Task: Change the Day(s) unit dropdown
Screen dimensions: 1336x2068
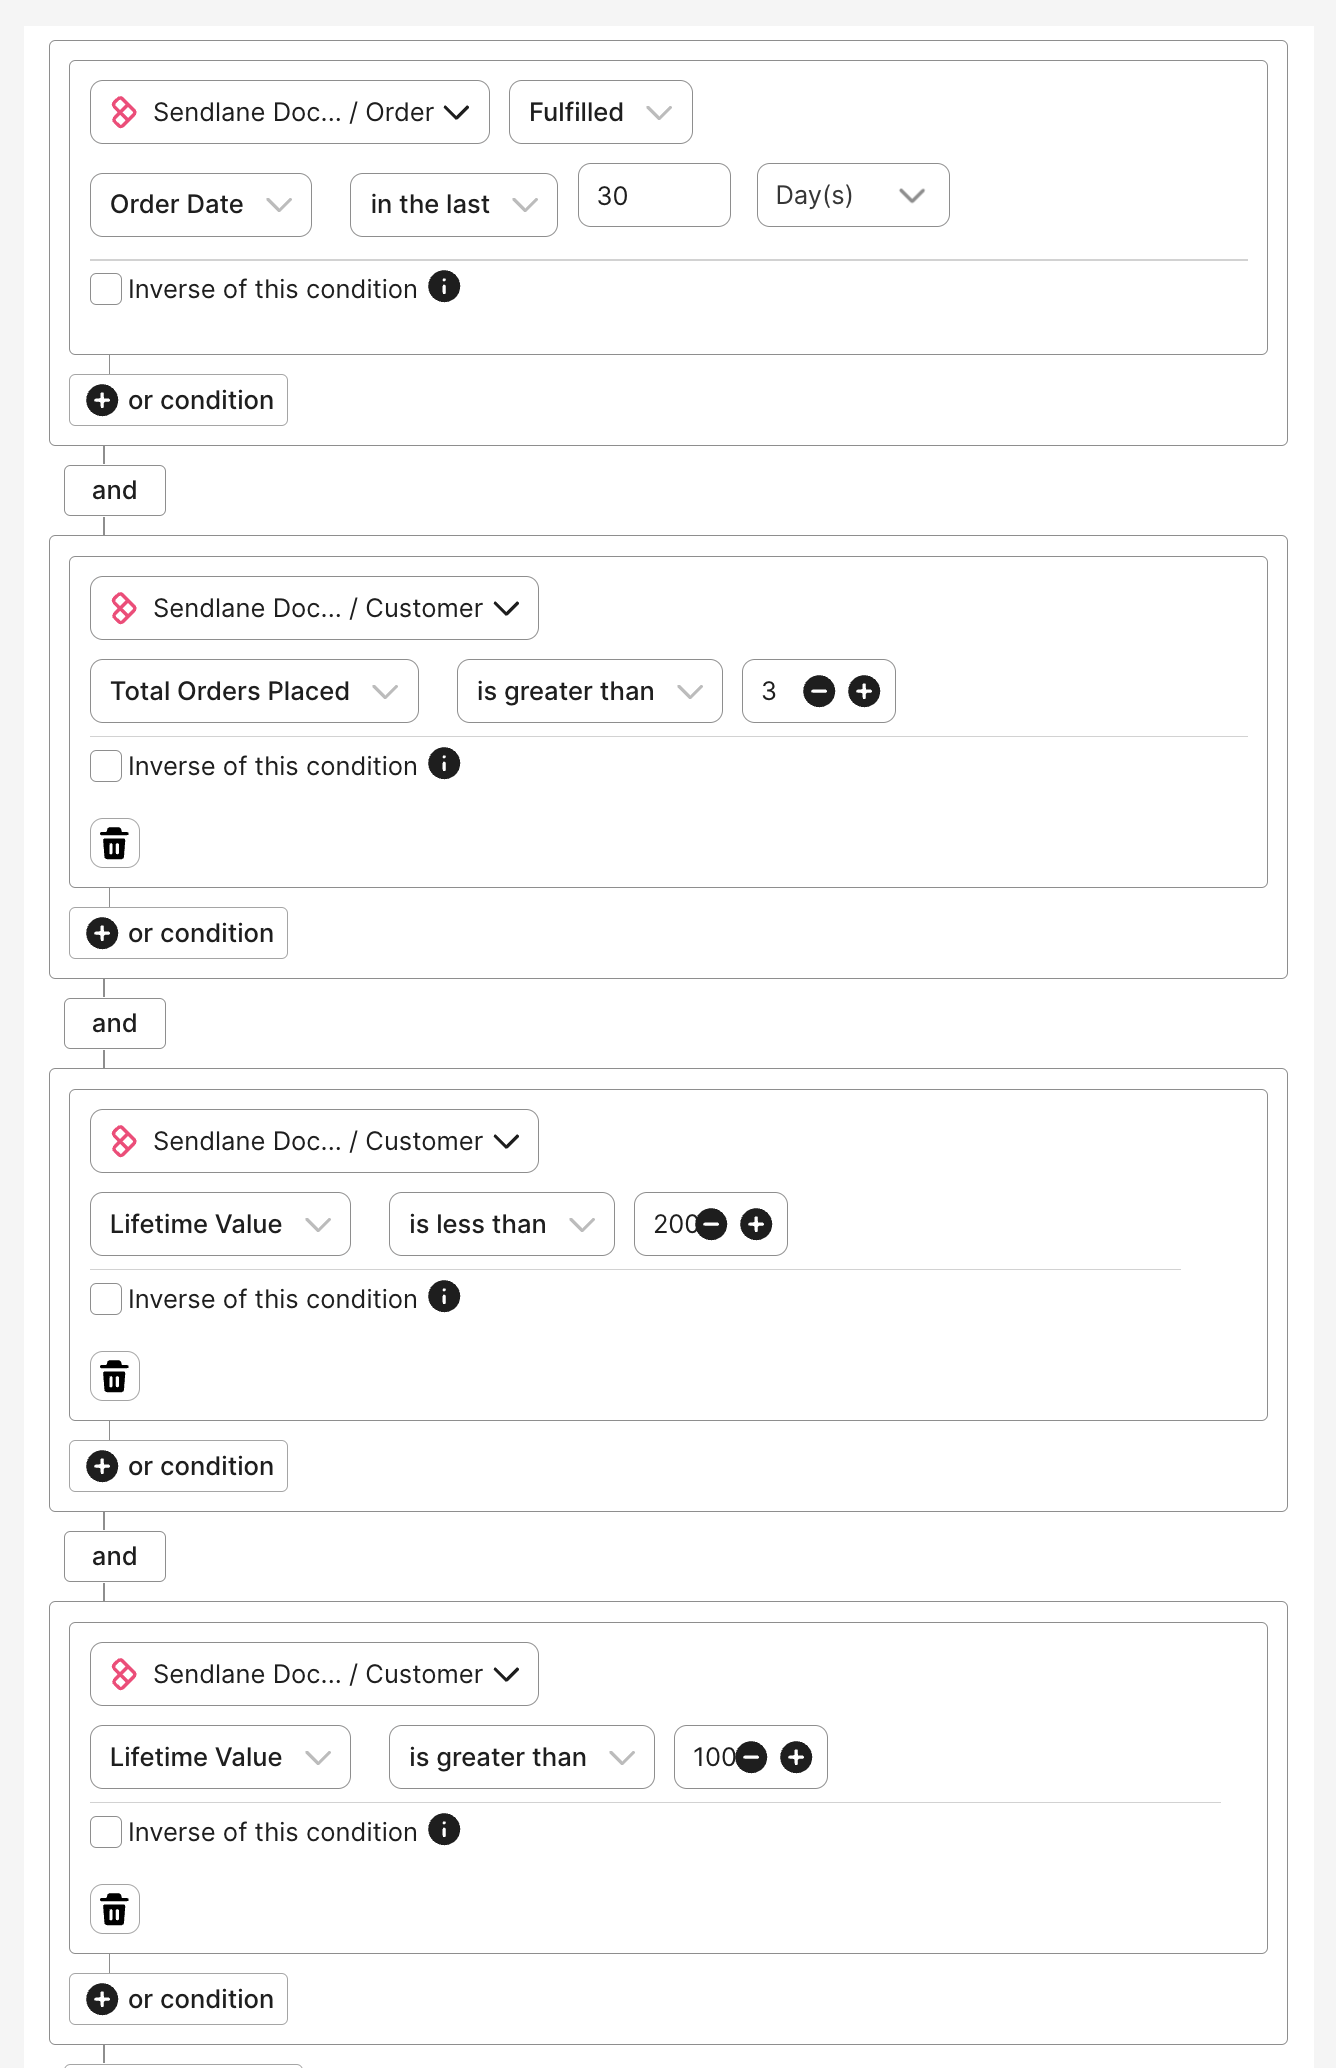Action: pyautogui.click(x=851, y=195)
